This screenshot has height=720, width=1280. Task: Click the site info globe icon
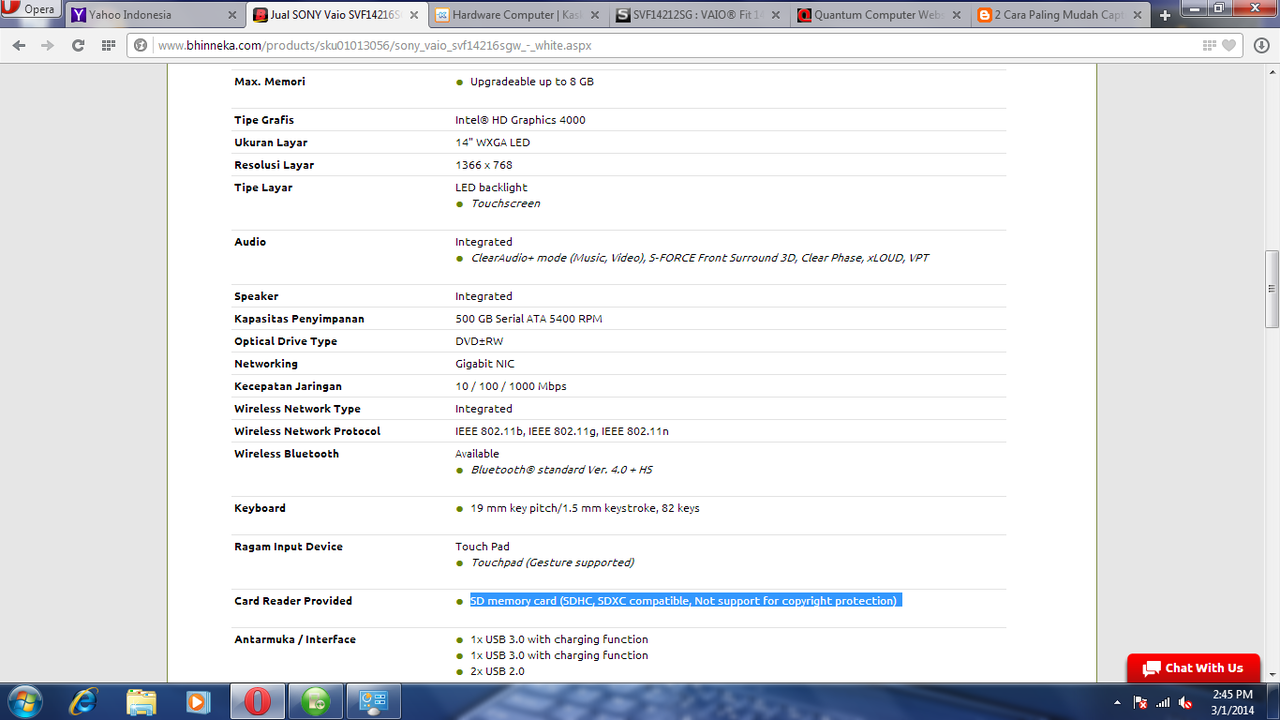click(141, 46)
